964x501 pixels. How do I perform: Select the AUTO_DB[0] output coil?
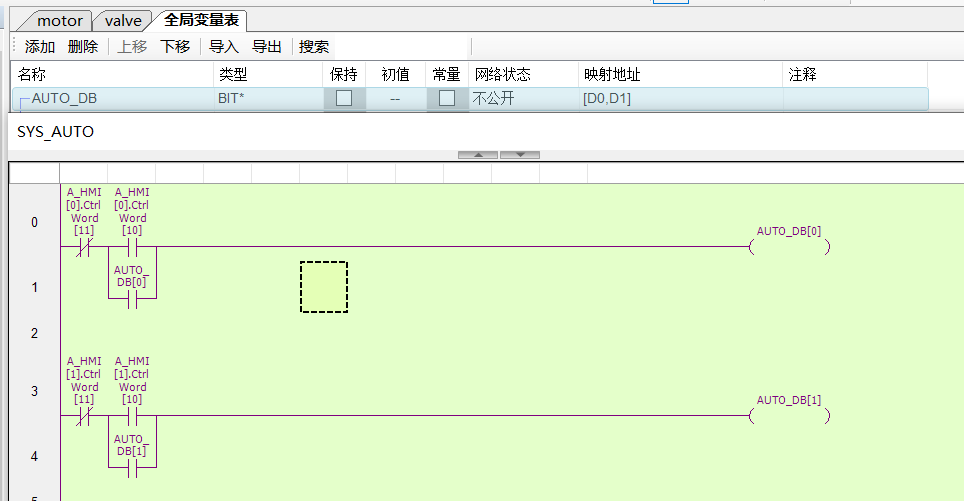[789, 247]
